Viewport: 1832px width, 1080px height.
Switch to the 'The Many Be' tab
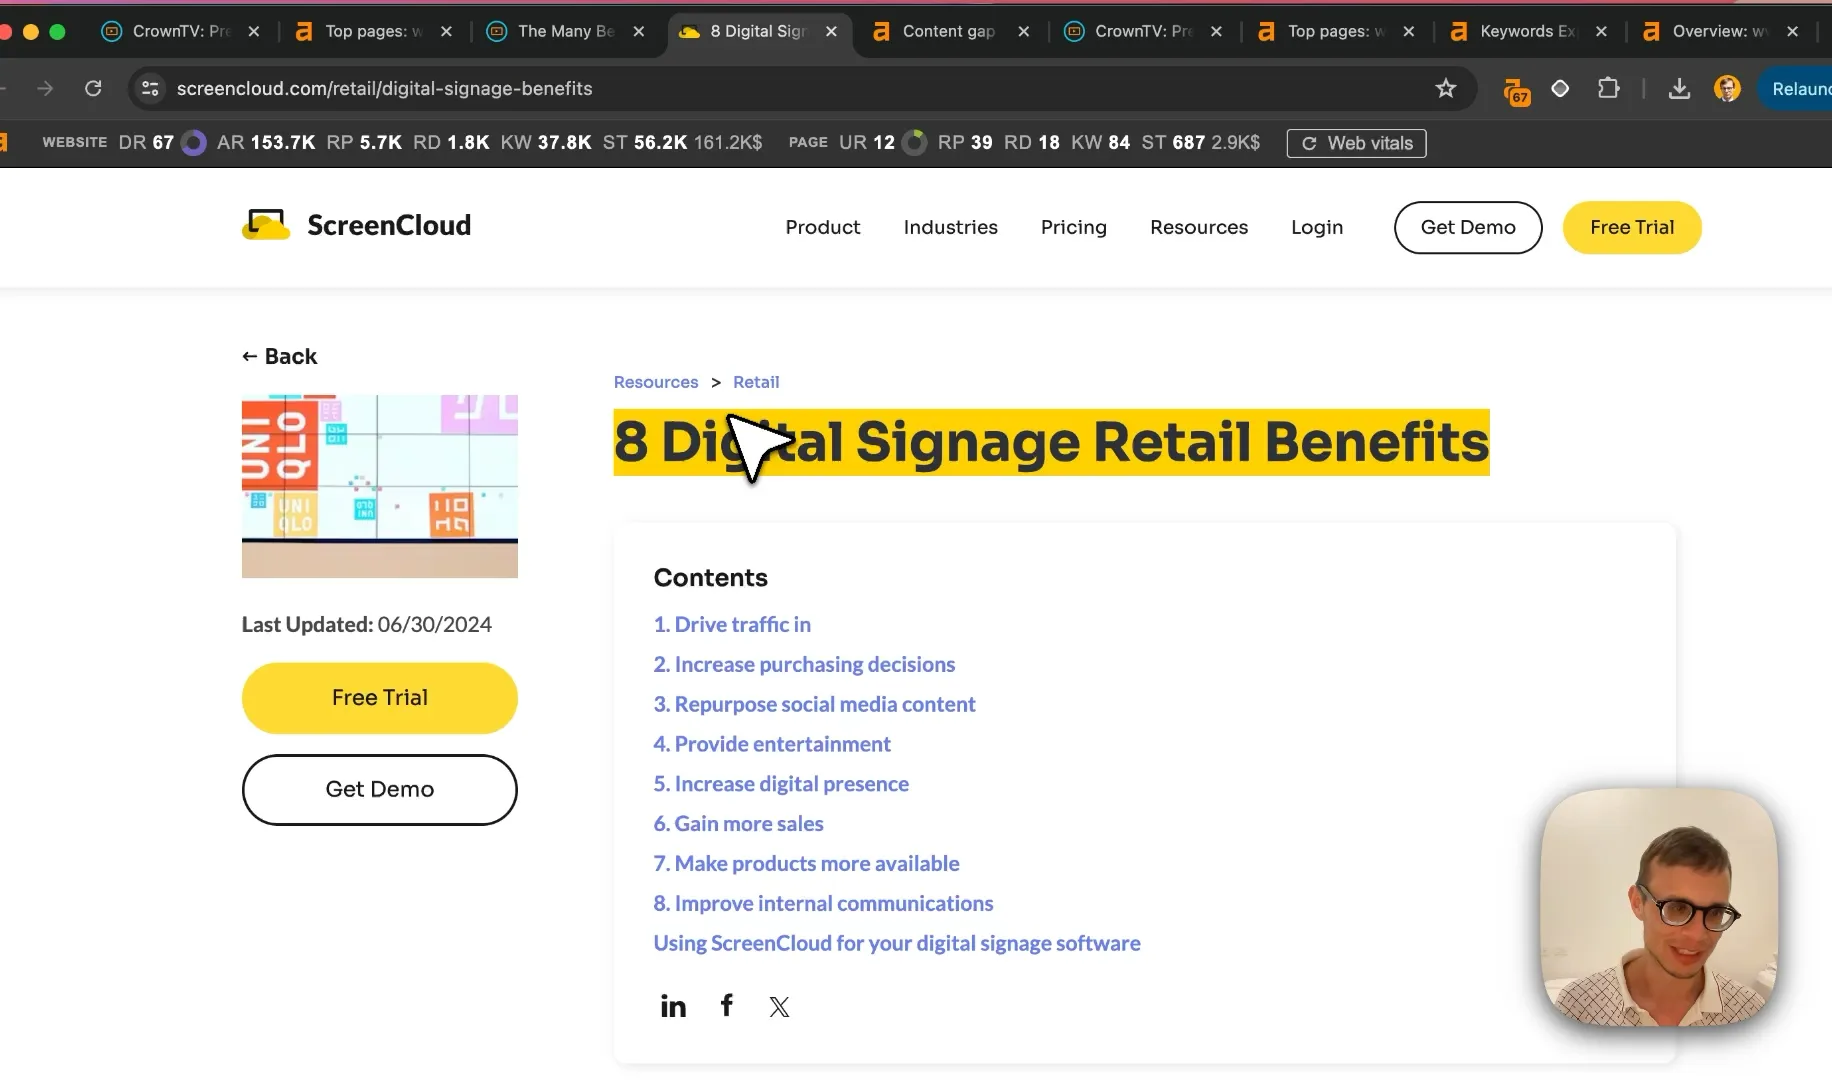[565, 31]
